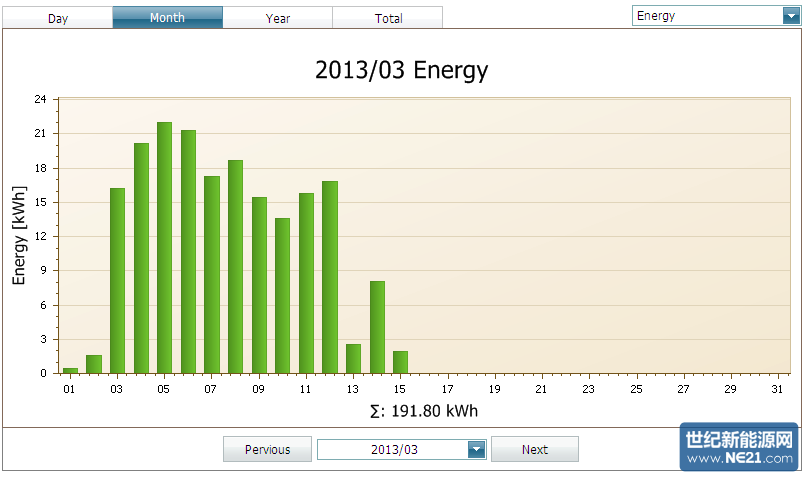The height and width of the screenshot is (477, 804).
Task: Open the 2013/03 date dropdown arrow
Action: click(x=476, y=450)
